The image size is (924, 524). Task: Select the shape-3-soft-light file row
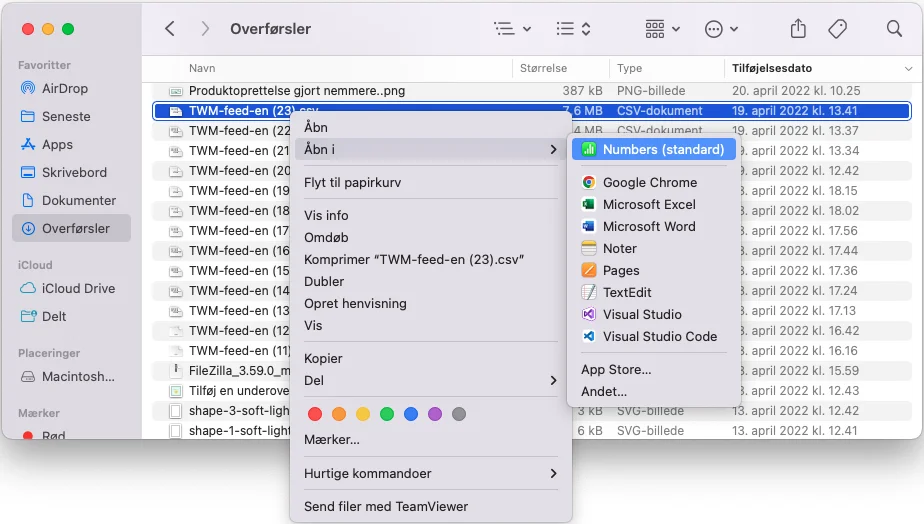[x=223, y=411]
